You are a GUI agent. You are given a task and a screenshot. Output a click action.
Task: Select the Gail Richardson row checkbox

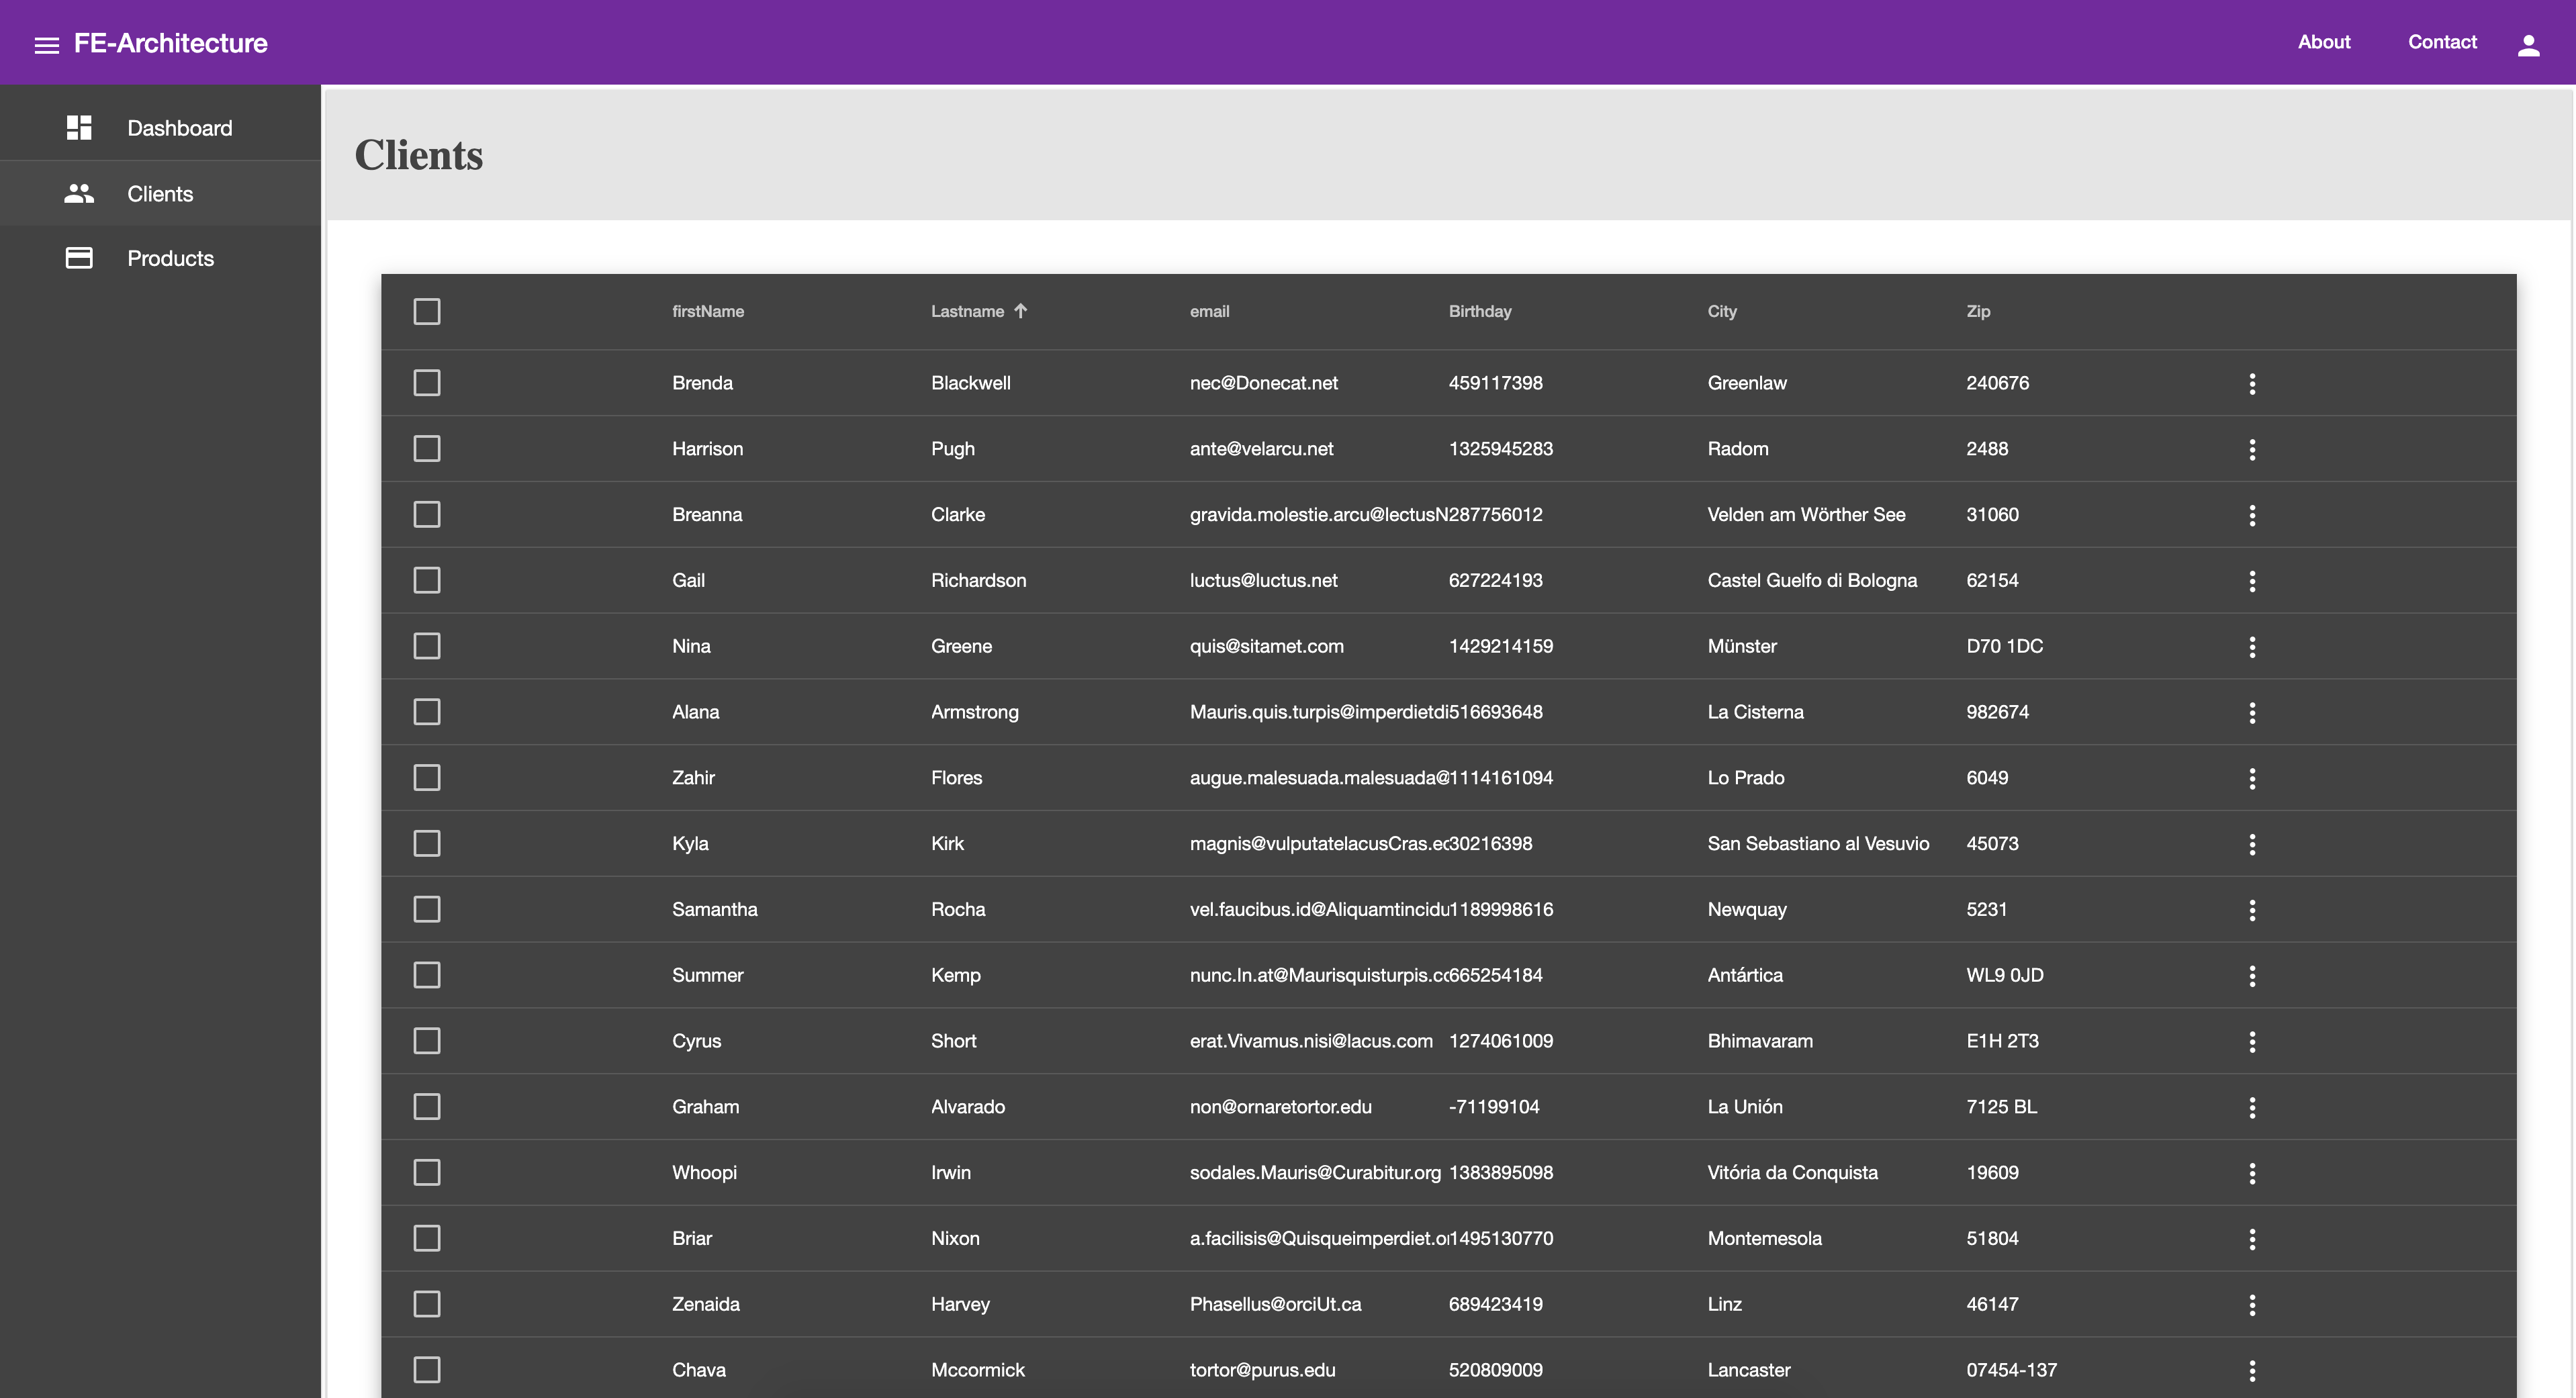click(x=427, y=580)
